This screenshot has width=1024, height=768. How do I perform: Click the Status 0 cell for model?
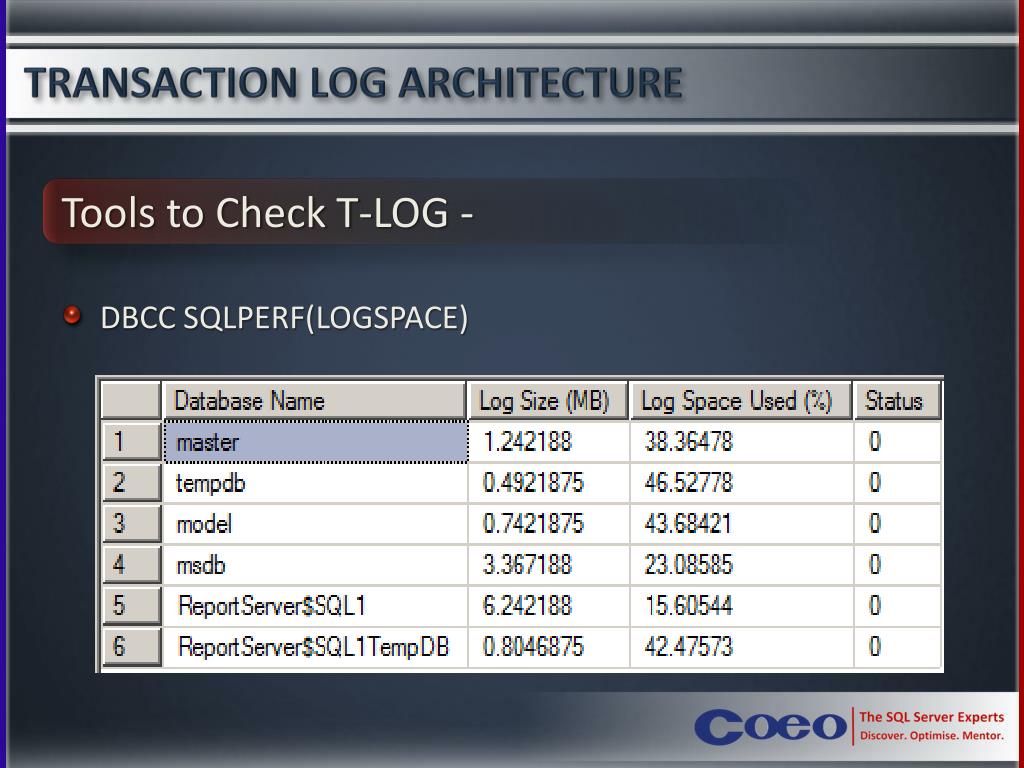coord(898,524)
